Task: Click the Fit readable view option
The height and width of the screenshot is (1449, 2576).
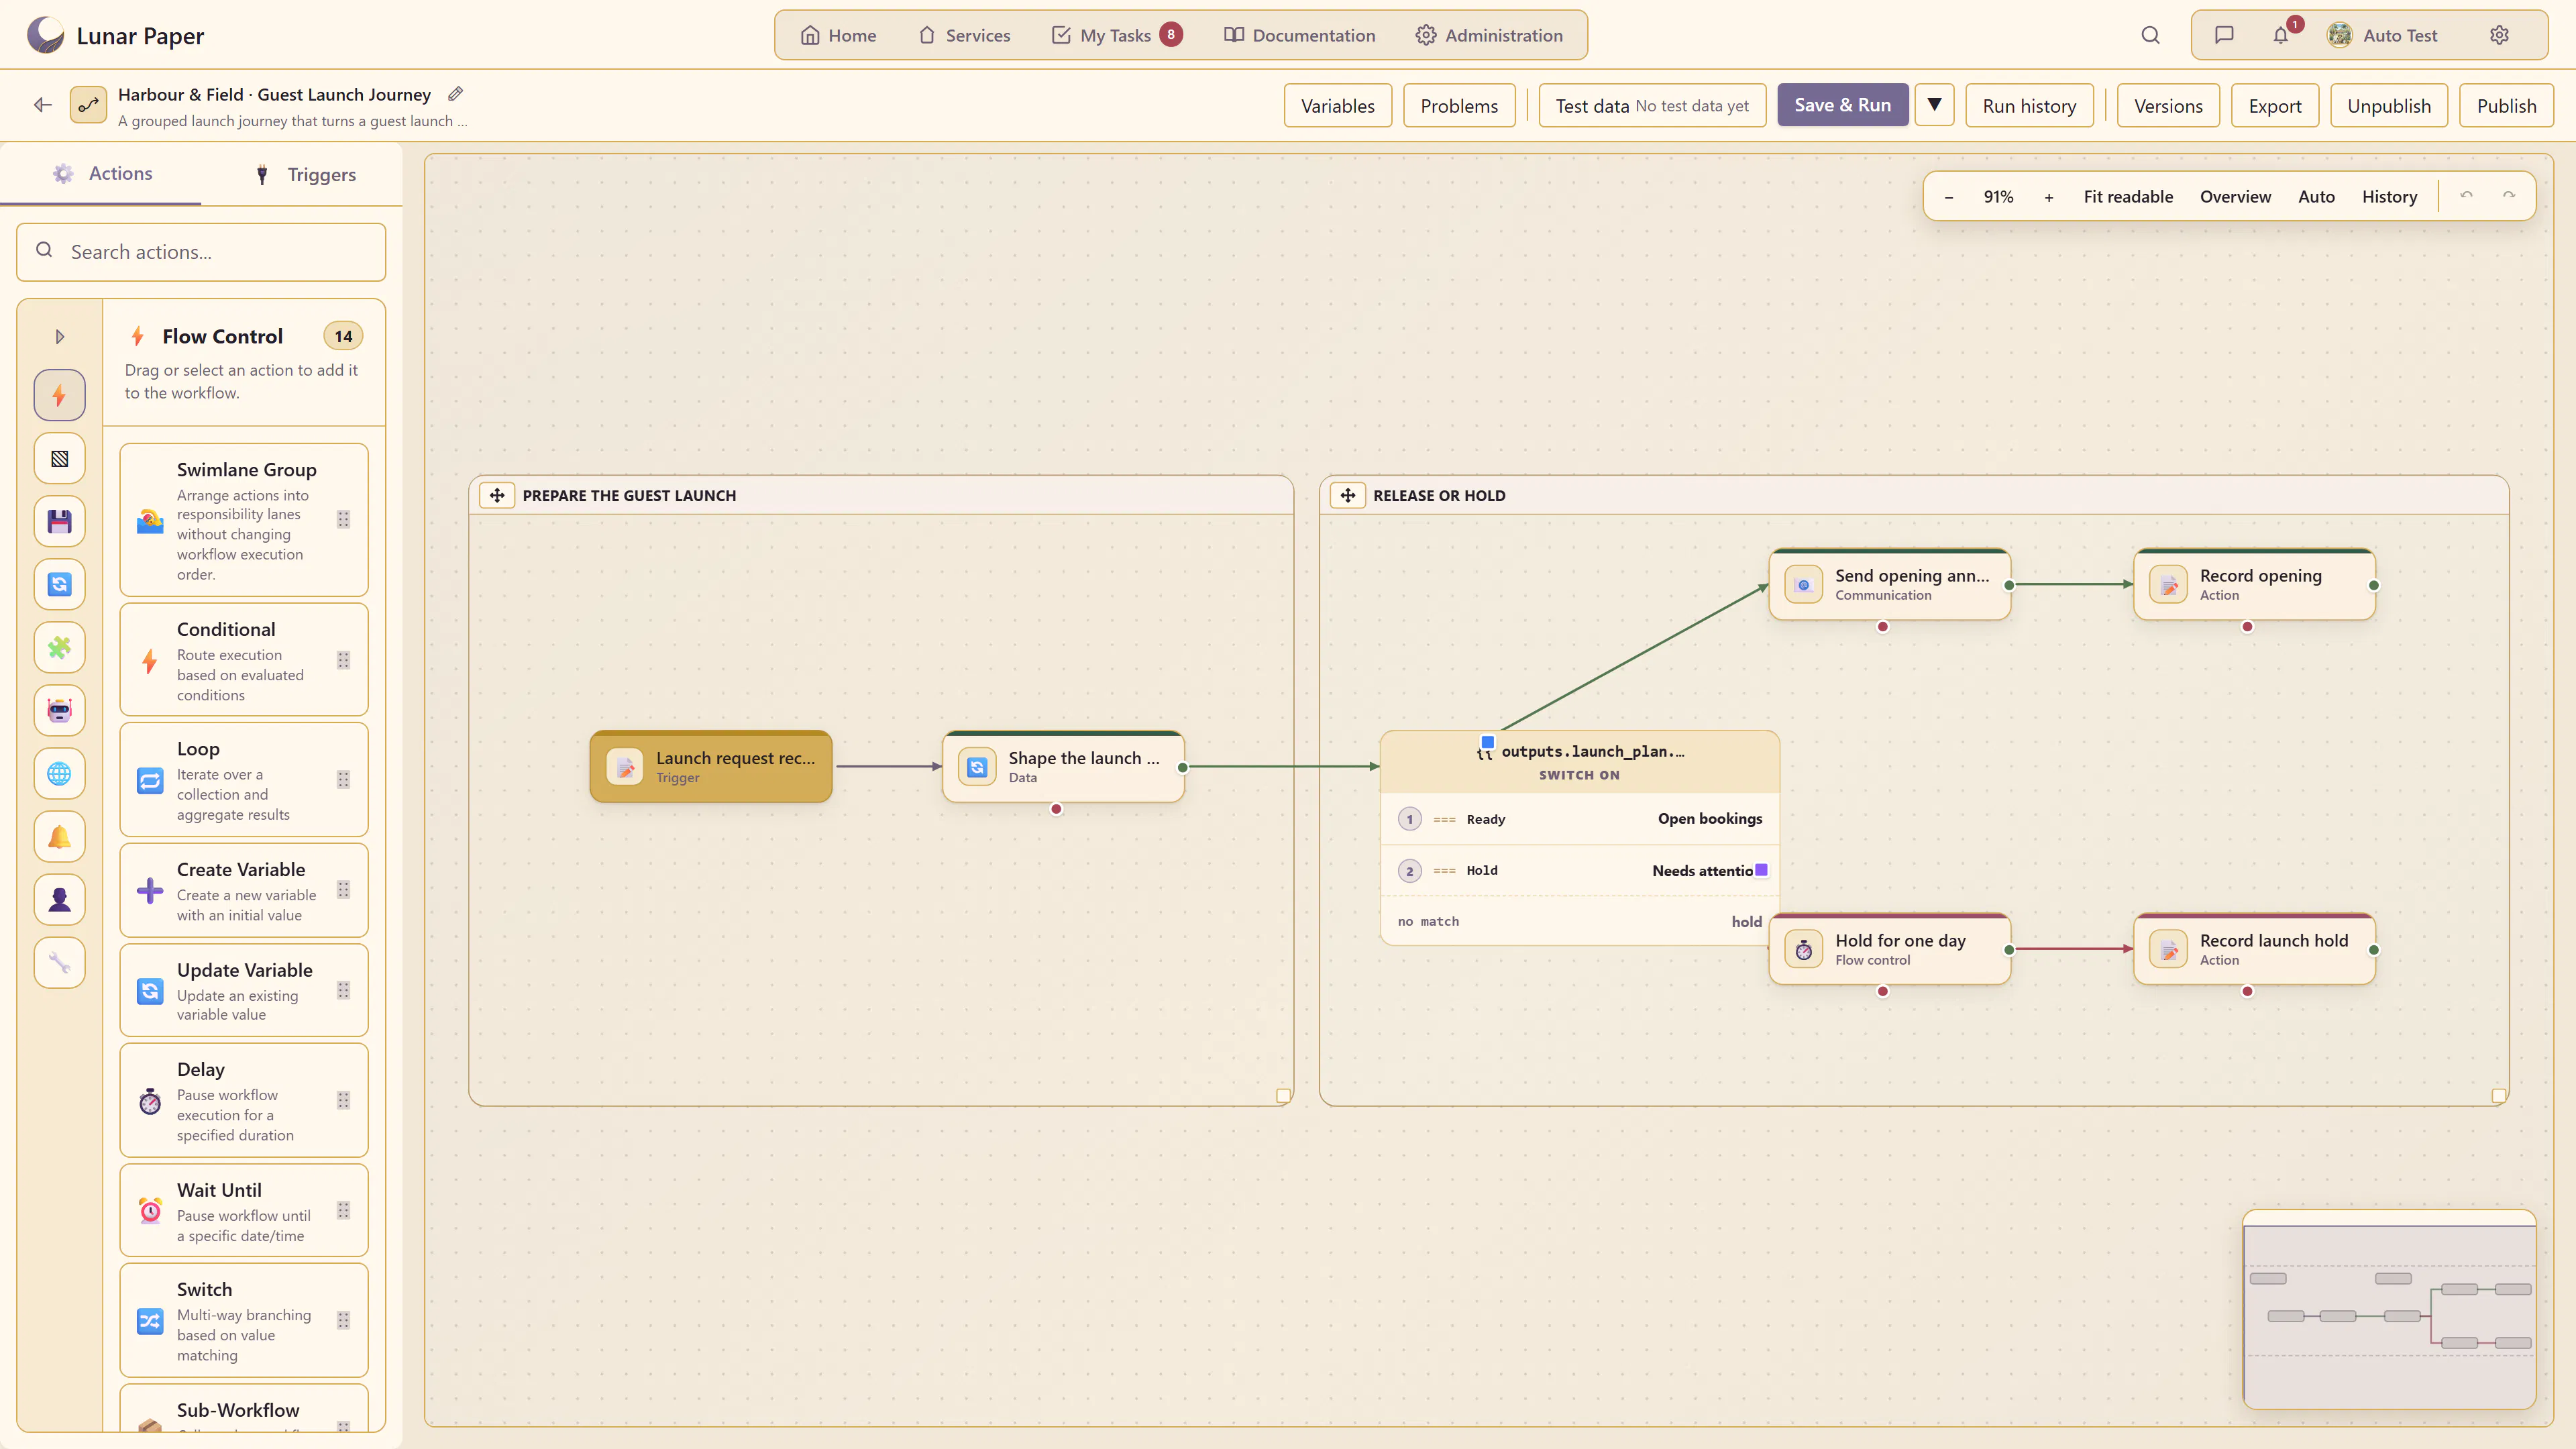Action: click(2128, 197)
